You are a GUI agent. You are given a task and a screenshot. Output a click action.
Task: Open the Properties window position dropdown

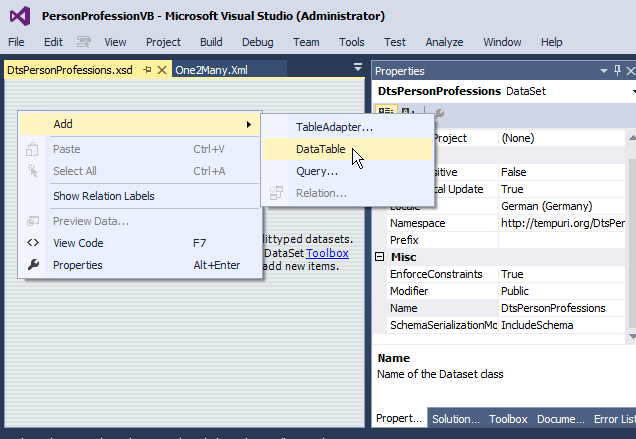[x=604, y=71]
